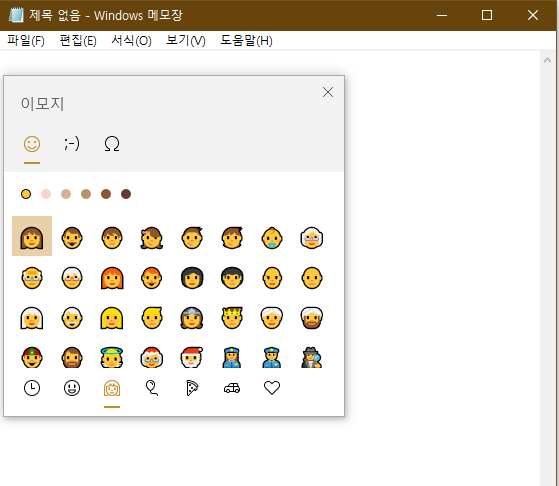Choose the prince with gold crown emoji
The width and height of the screenshot is (559, 486).
[x=232, y=318]
